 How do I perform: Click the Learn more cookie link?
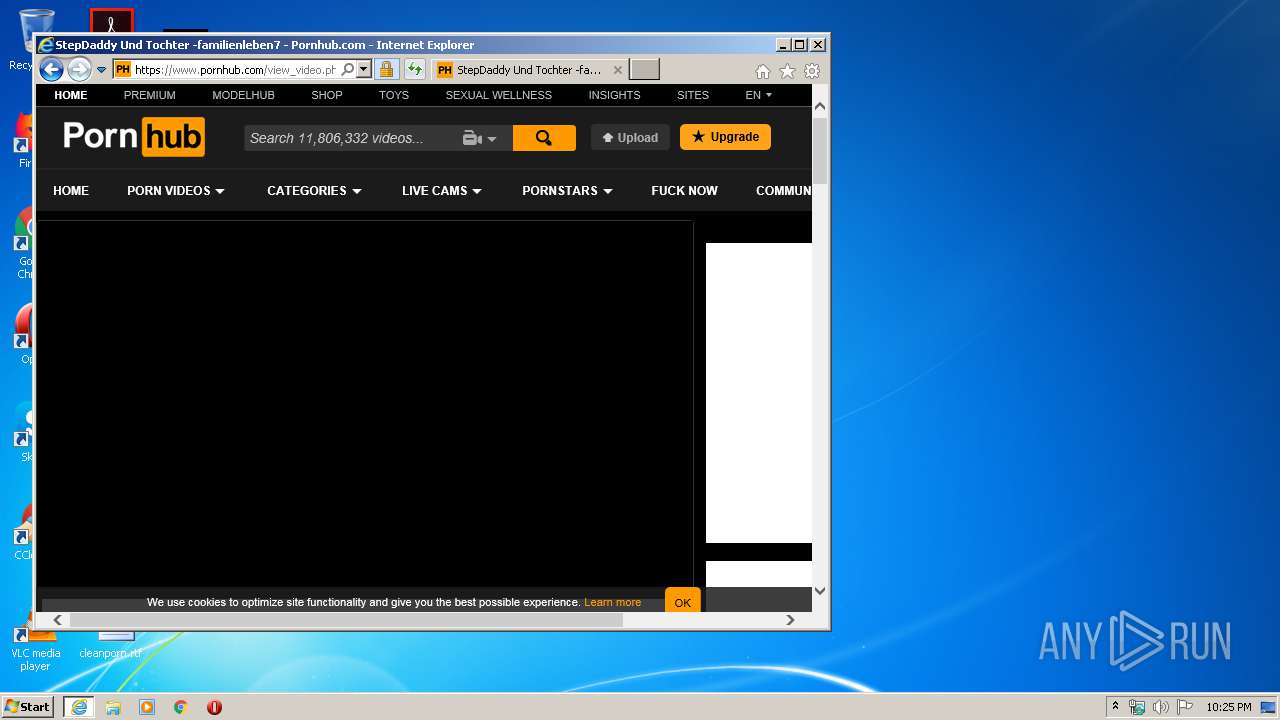(612, 602)
